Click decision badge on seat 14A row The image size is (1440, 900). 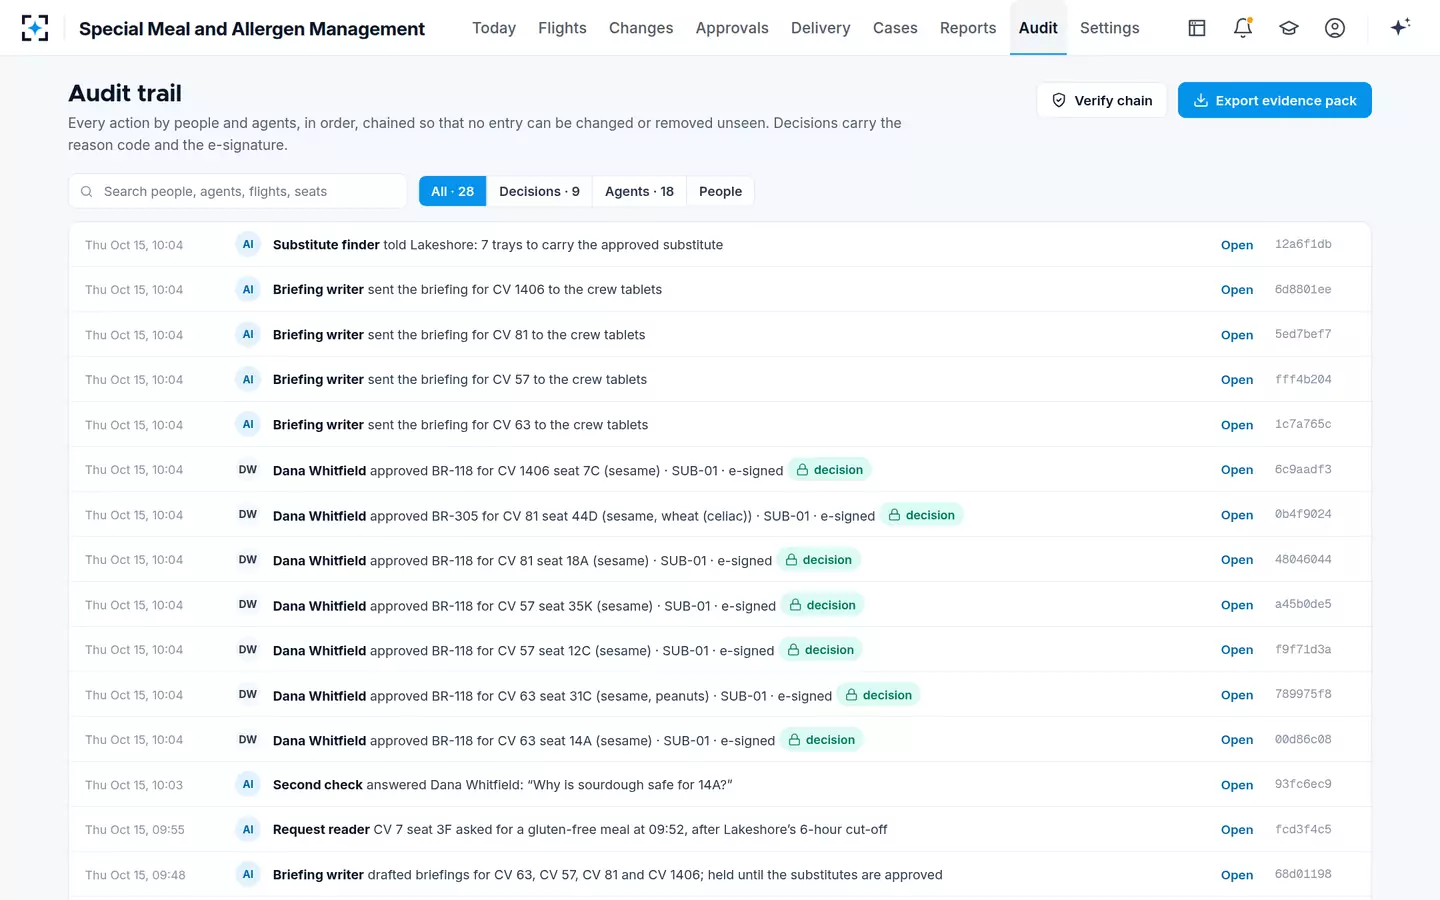pos(821,740)
